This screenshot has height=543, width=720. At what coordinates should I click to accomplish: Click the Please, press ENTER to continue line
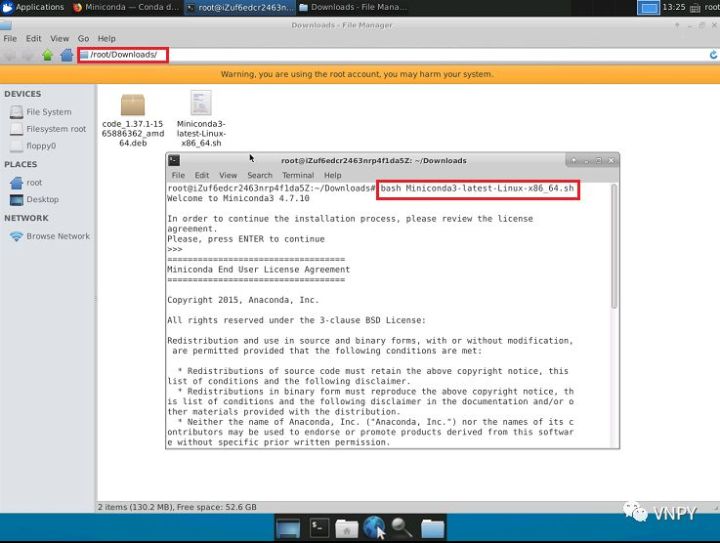coord(246,239)
